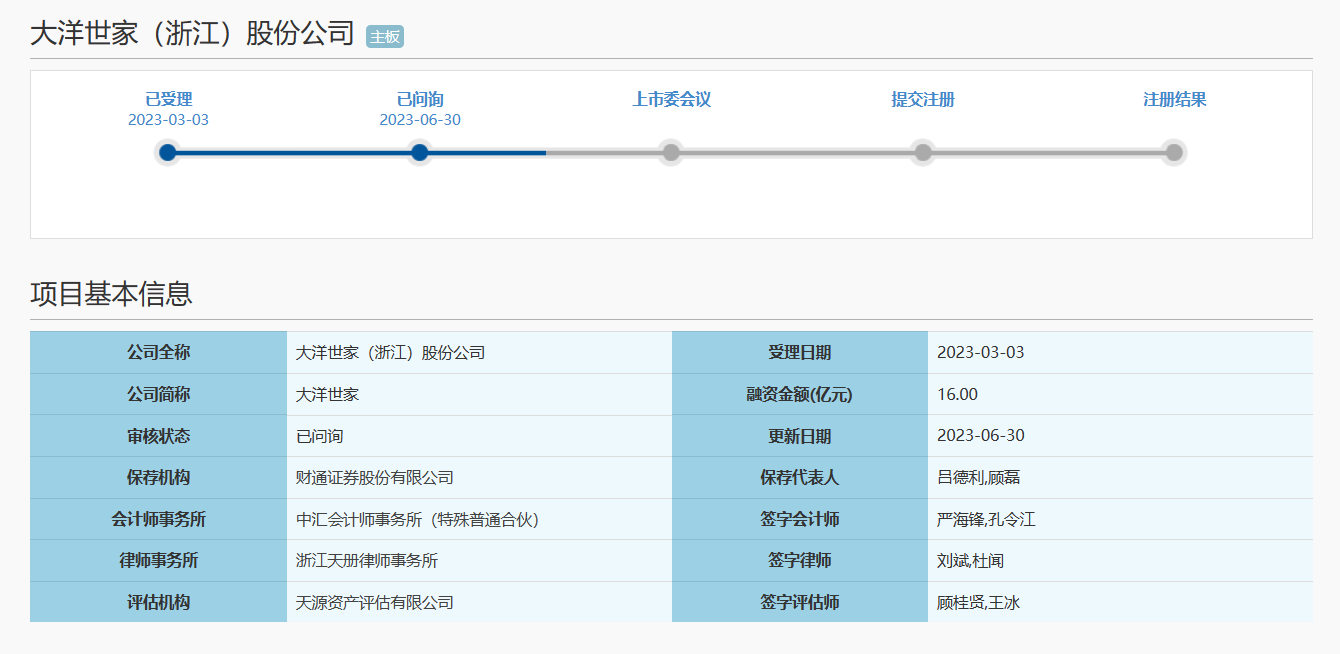Screen dimensions: 1340x654
Task: Click the 中汇会计师事务所（特殊普通合伙） value
Action: (x=418, y=520)
